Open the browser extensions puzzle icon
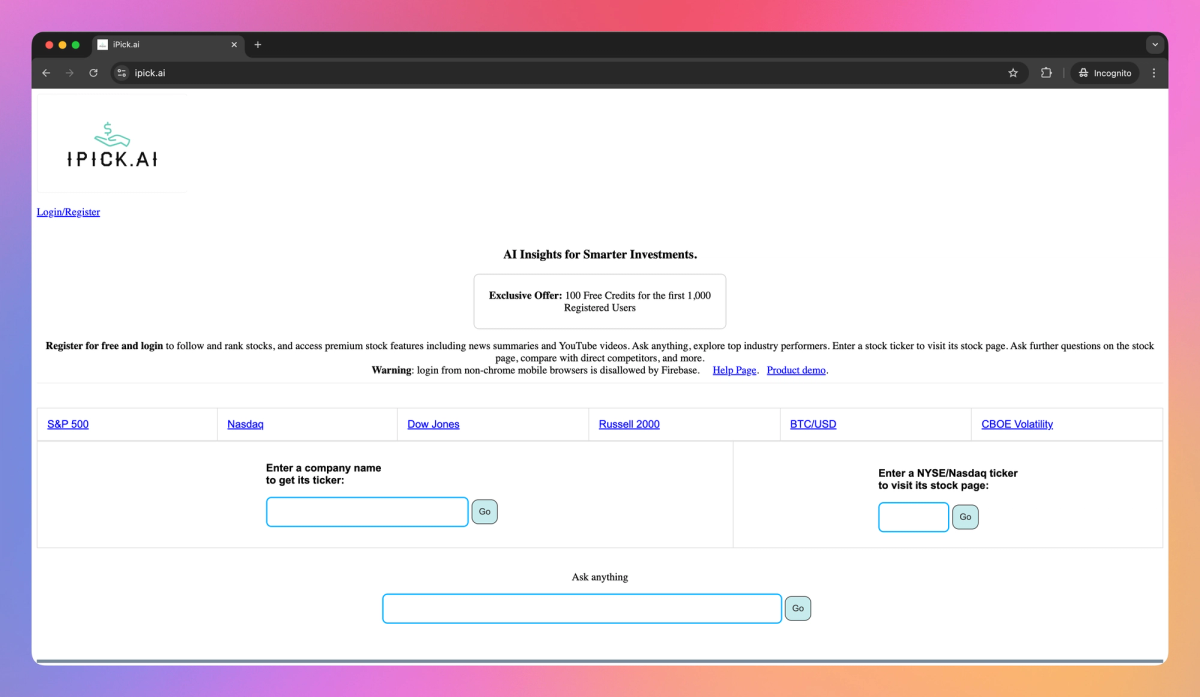The image size is (1200, 697). (1045, 72)
